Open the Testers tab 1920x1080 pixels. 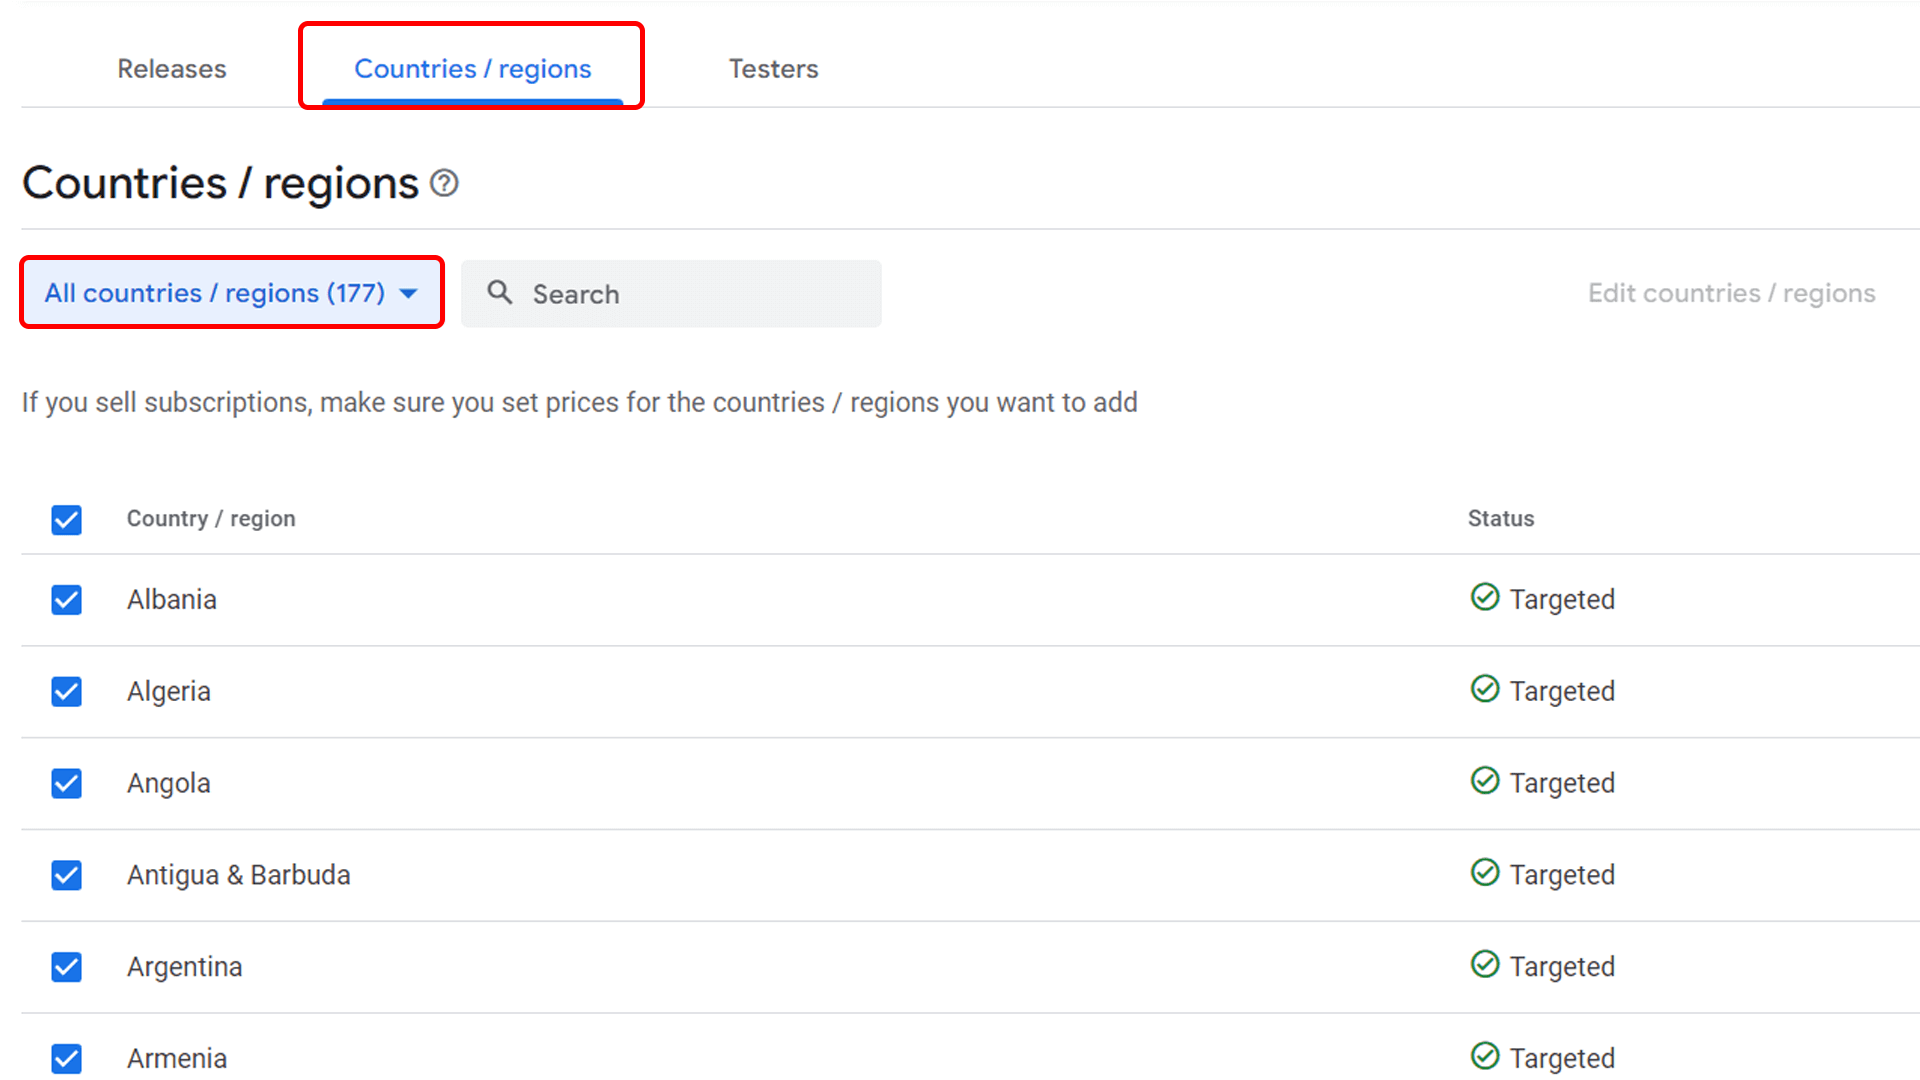point(773,68)
